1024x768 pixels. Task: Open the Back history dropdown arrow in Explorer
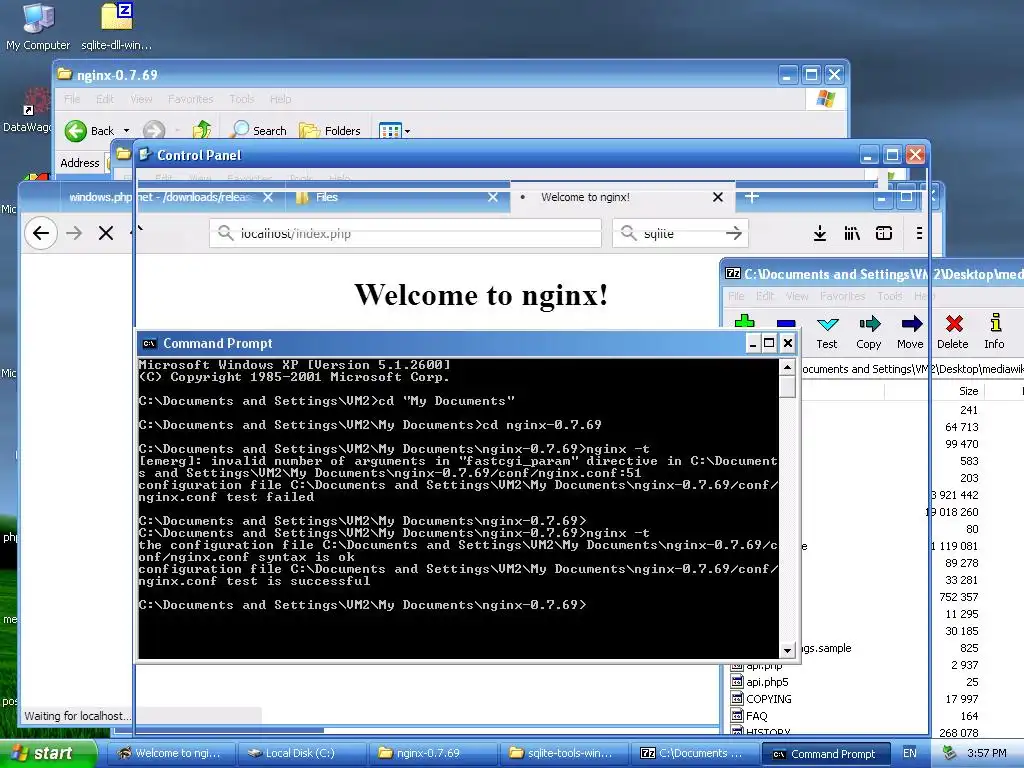coord(126,131)
